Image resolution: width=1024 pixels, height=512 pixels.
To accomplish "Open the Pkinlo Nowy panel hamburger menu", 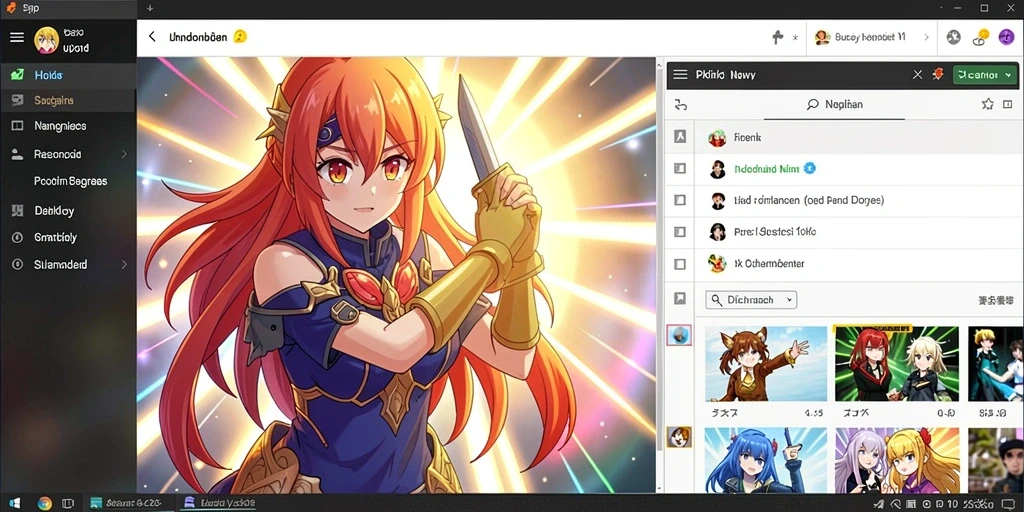I will tap(680, 75).
